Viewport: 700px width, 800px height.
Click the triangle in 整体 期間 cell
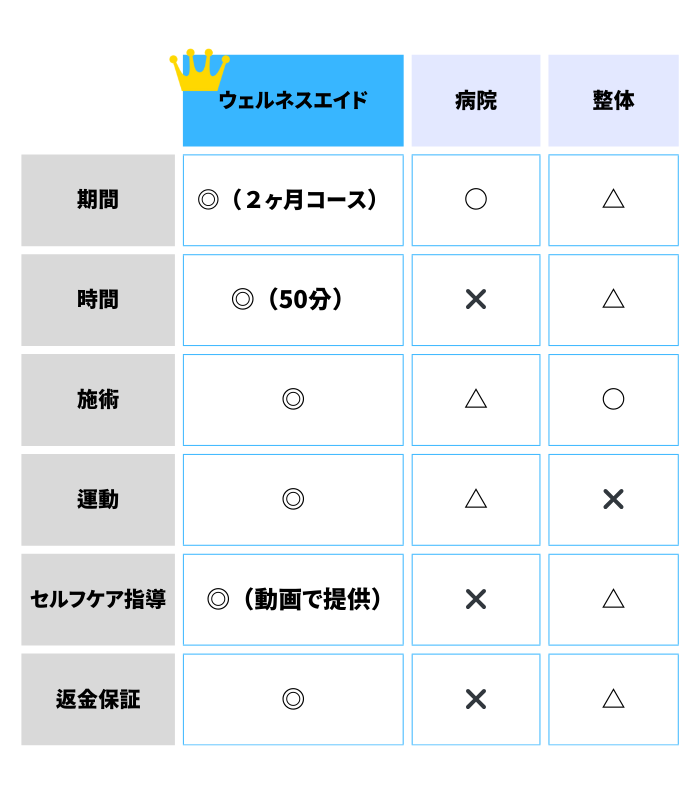coord(613,198)
